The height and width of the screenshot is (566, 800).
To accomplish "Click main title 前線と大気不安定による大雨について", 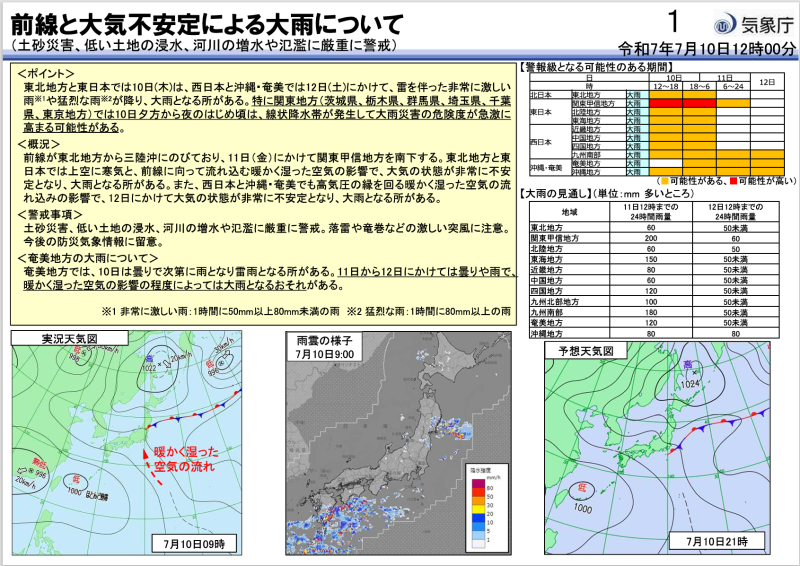I will pos(207,24).
